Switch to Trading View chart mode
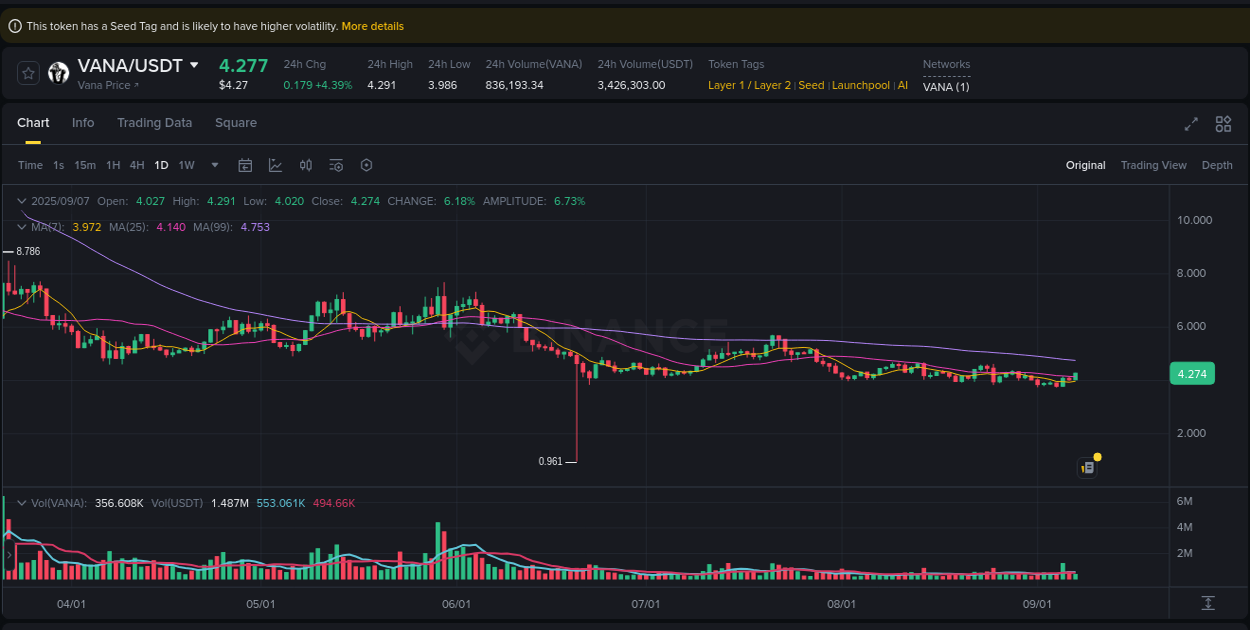The height and width of the screenshot is (630, 1250). pyautogui.click(x=1153, y=164)
